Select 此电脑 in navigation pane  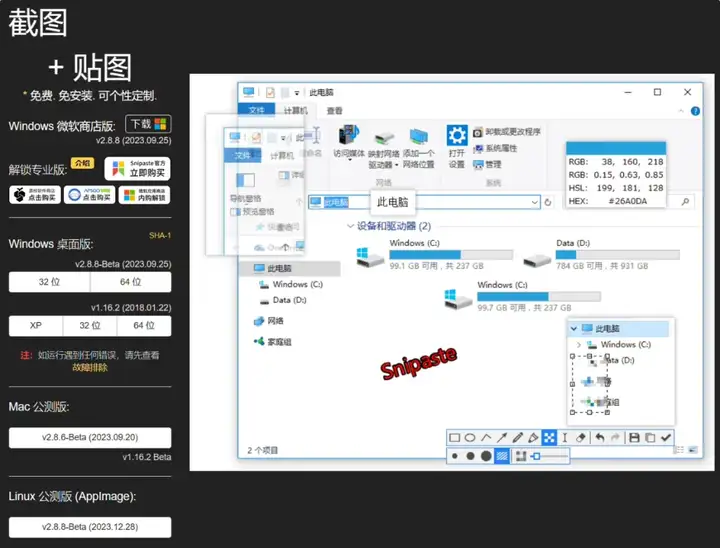[290, 268]
